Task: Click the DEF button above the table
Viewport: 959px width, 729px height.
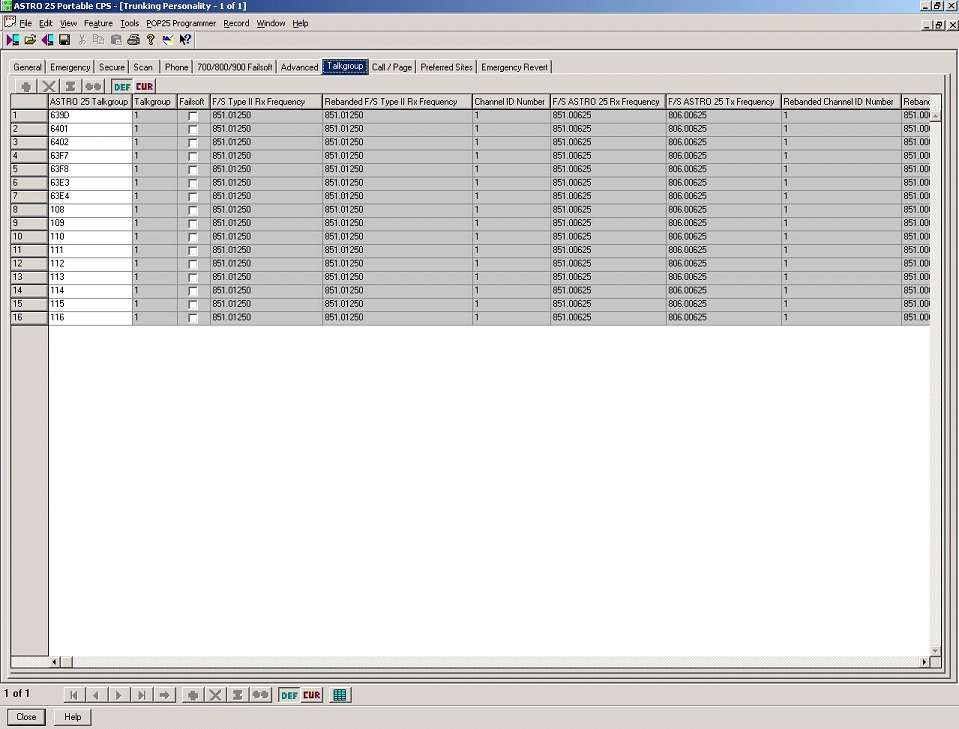Action: (122, 87)
